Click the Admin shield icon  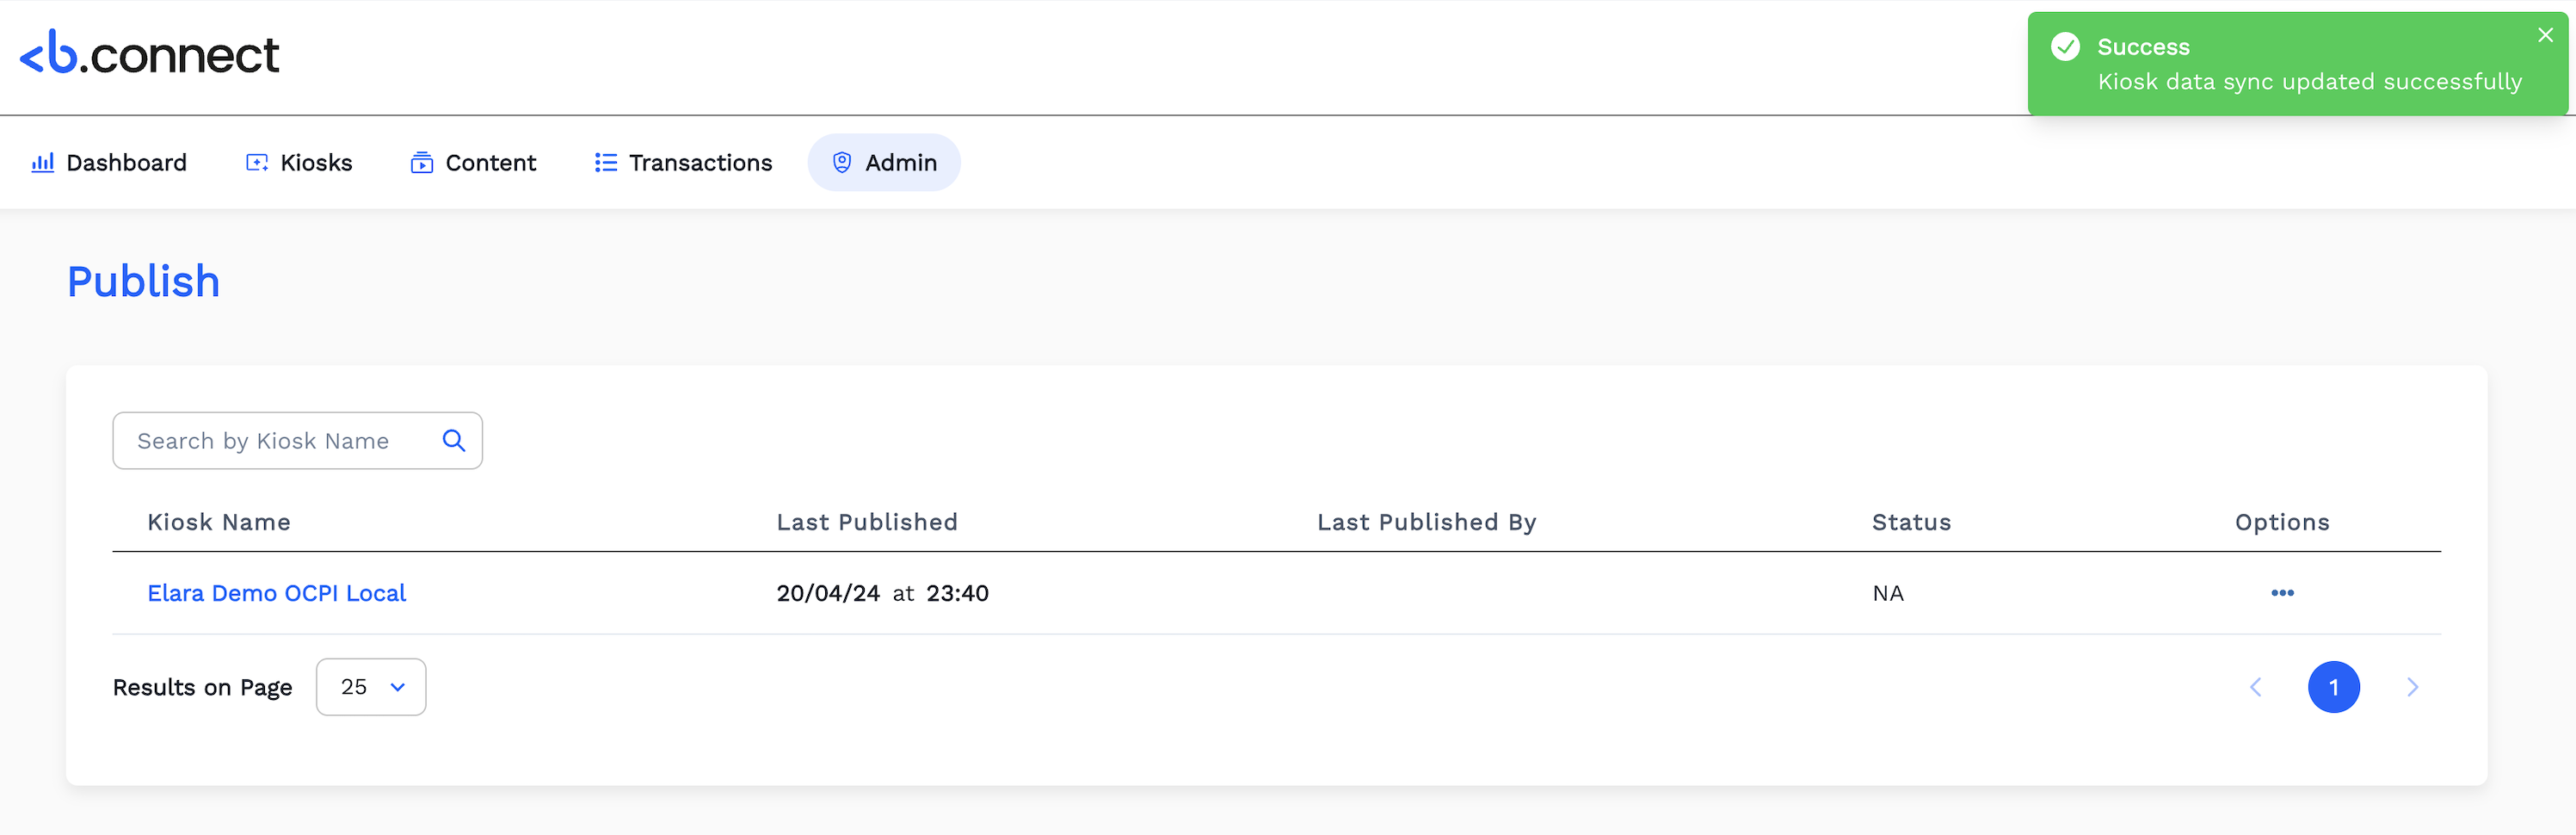click(842, 163)
